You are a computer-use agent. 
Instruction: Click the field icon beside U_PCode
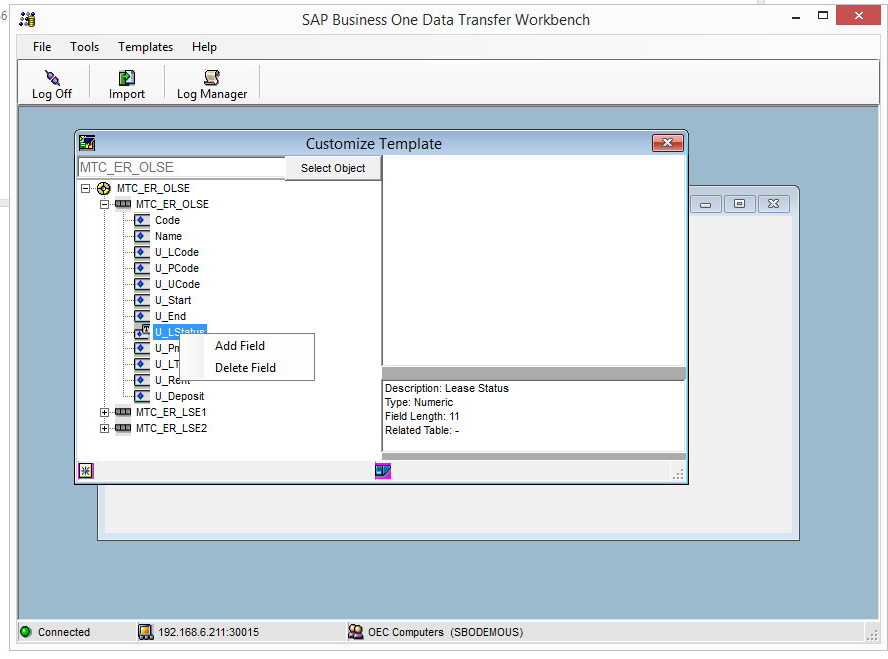coord(142,268)
